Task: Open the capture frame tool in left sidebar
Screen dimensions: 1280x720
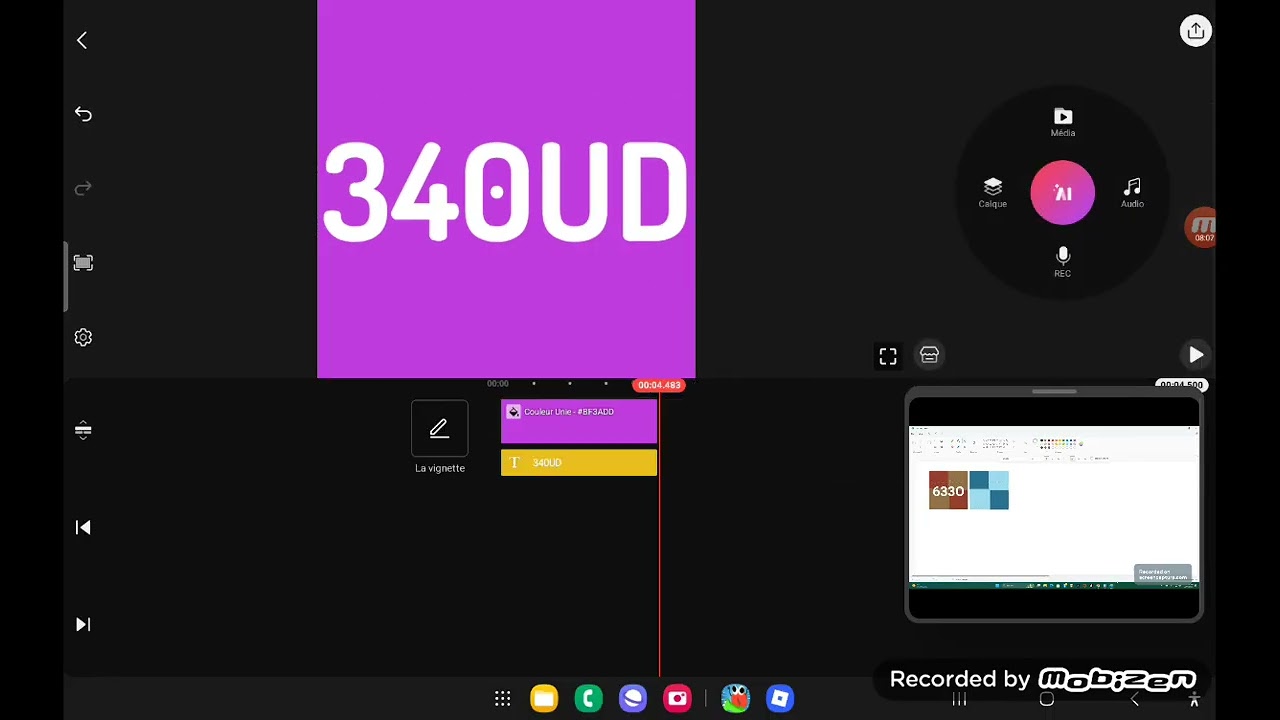Action: coord(83,263)
